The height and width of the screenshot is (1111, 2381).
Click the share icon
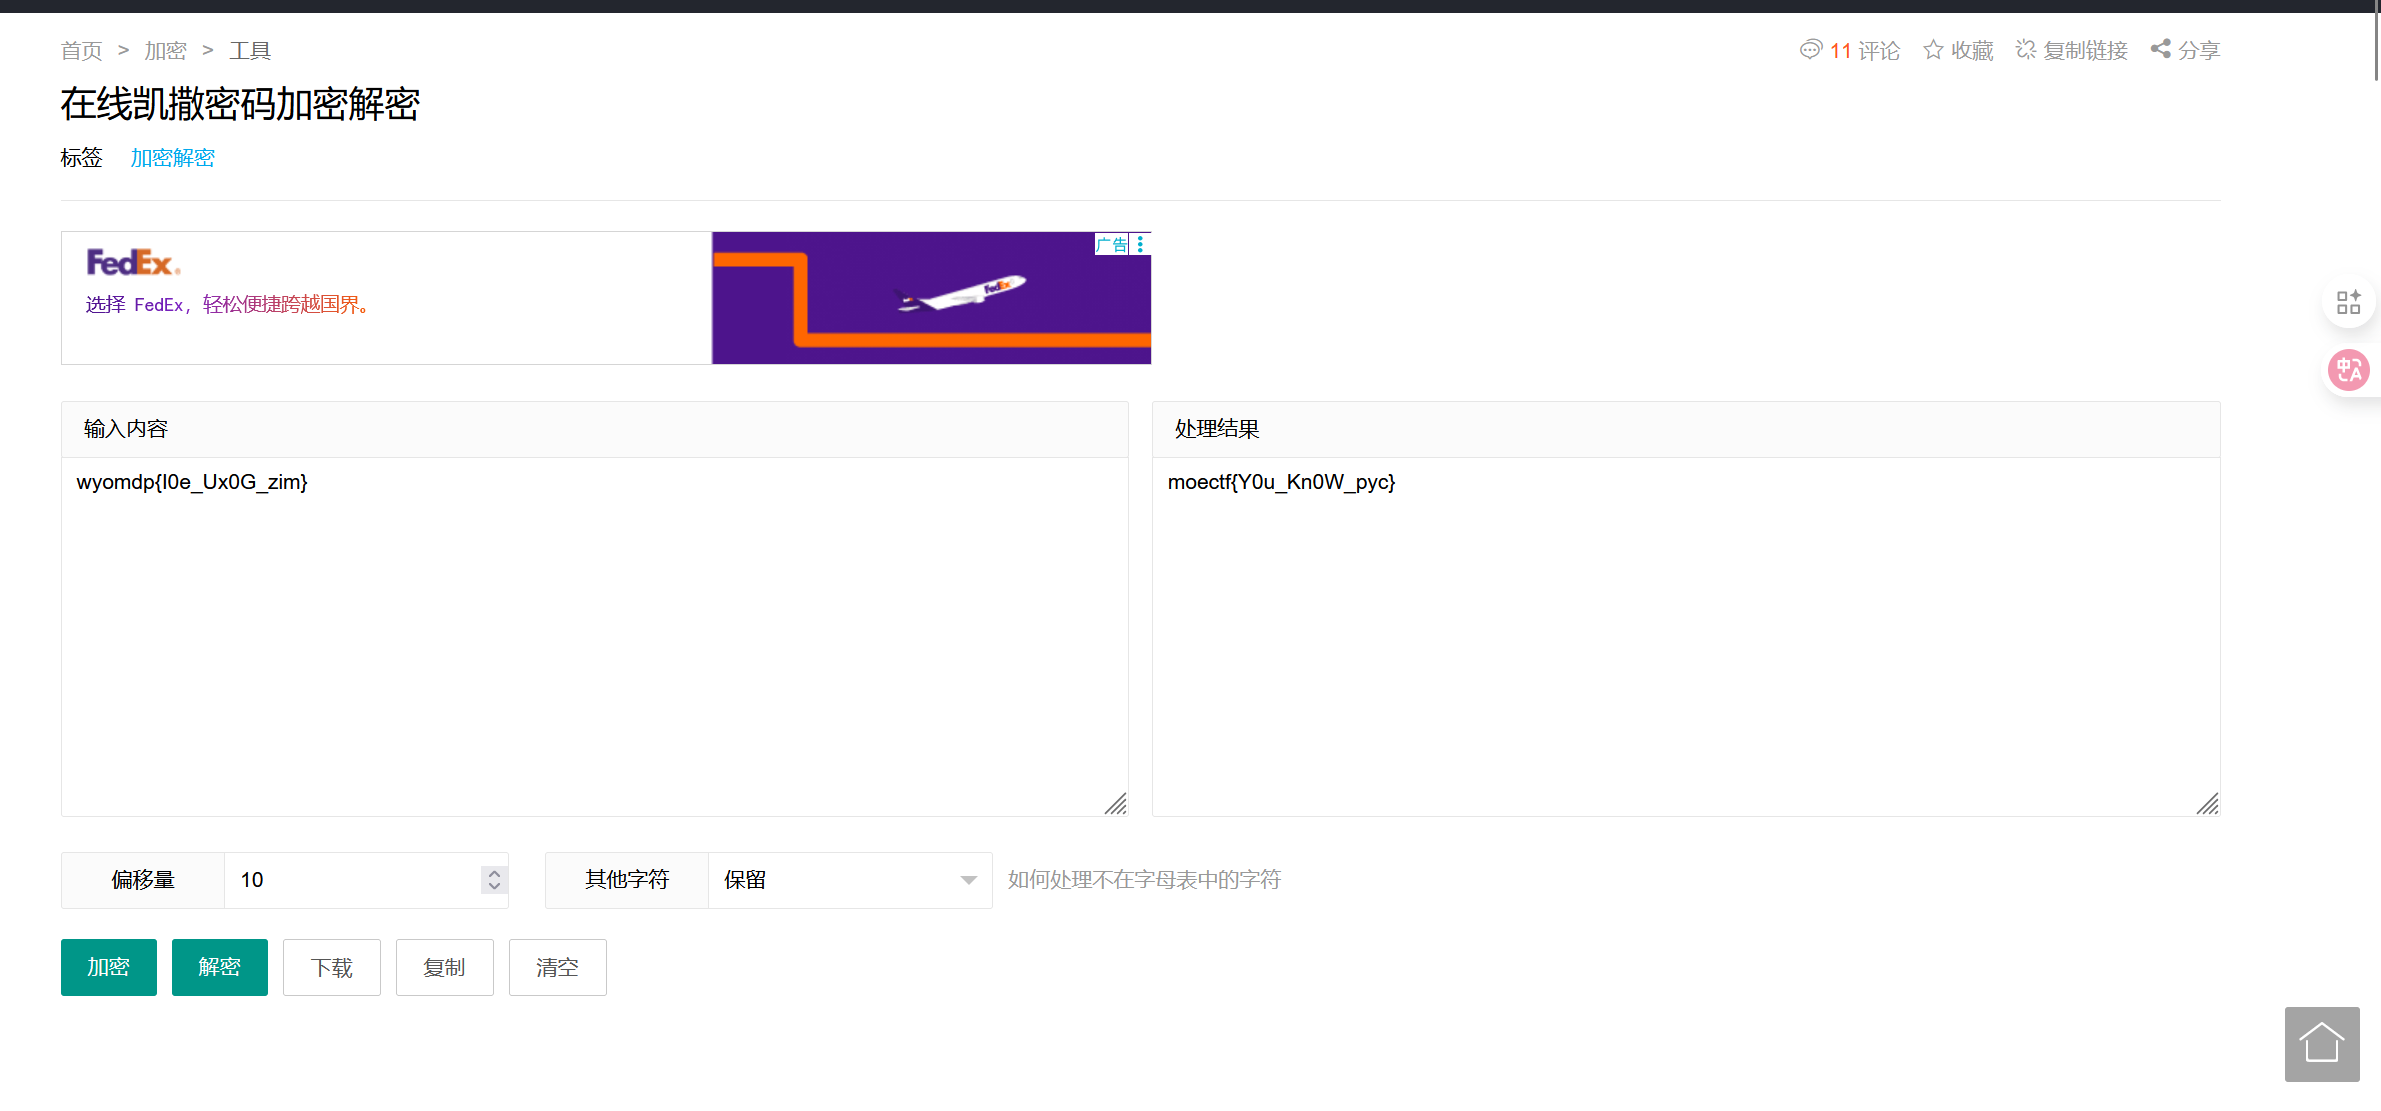(2161, 49)
